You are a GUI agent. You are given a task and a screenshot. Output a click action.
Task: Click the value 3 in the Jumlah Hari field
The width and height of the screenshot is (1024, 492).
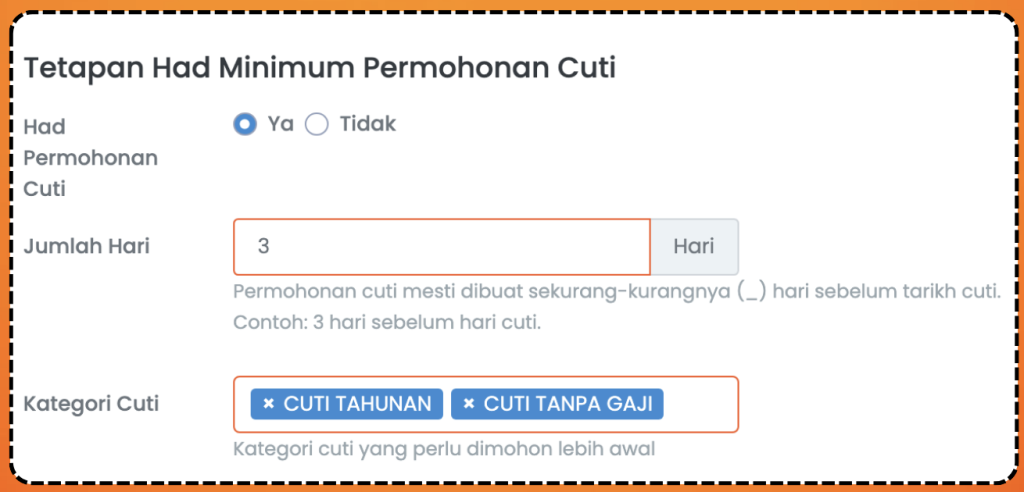tap(263, 246)
